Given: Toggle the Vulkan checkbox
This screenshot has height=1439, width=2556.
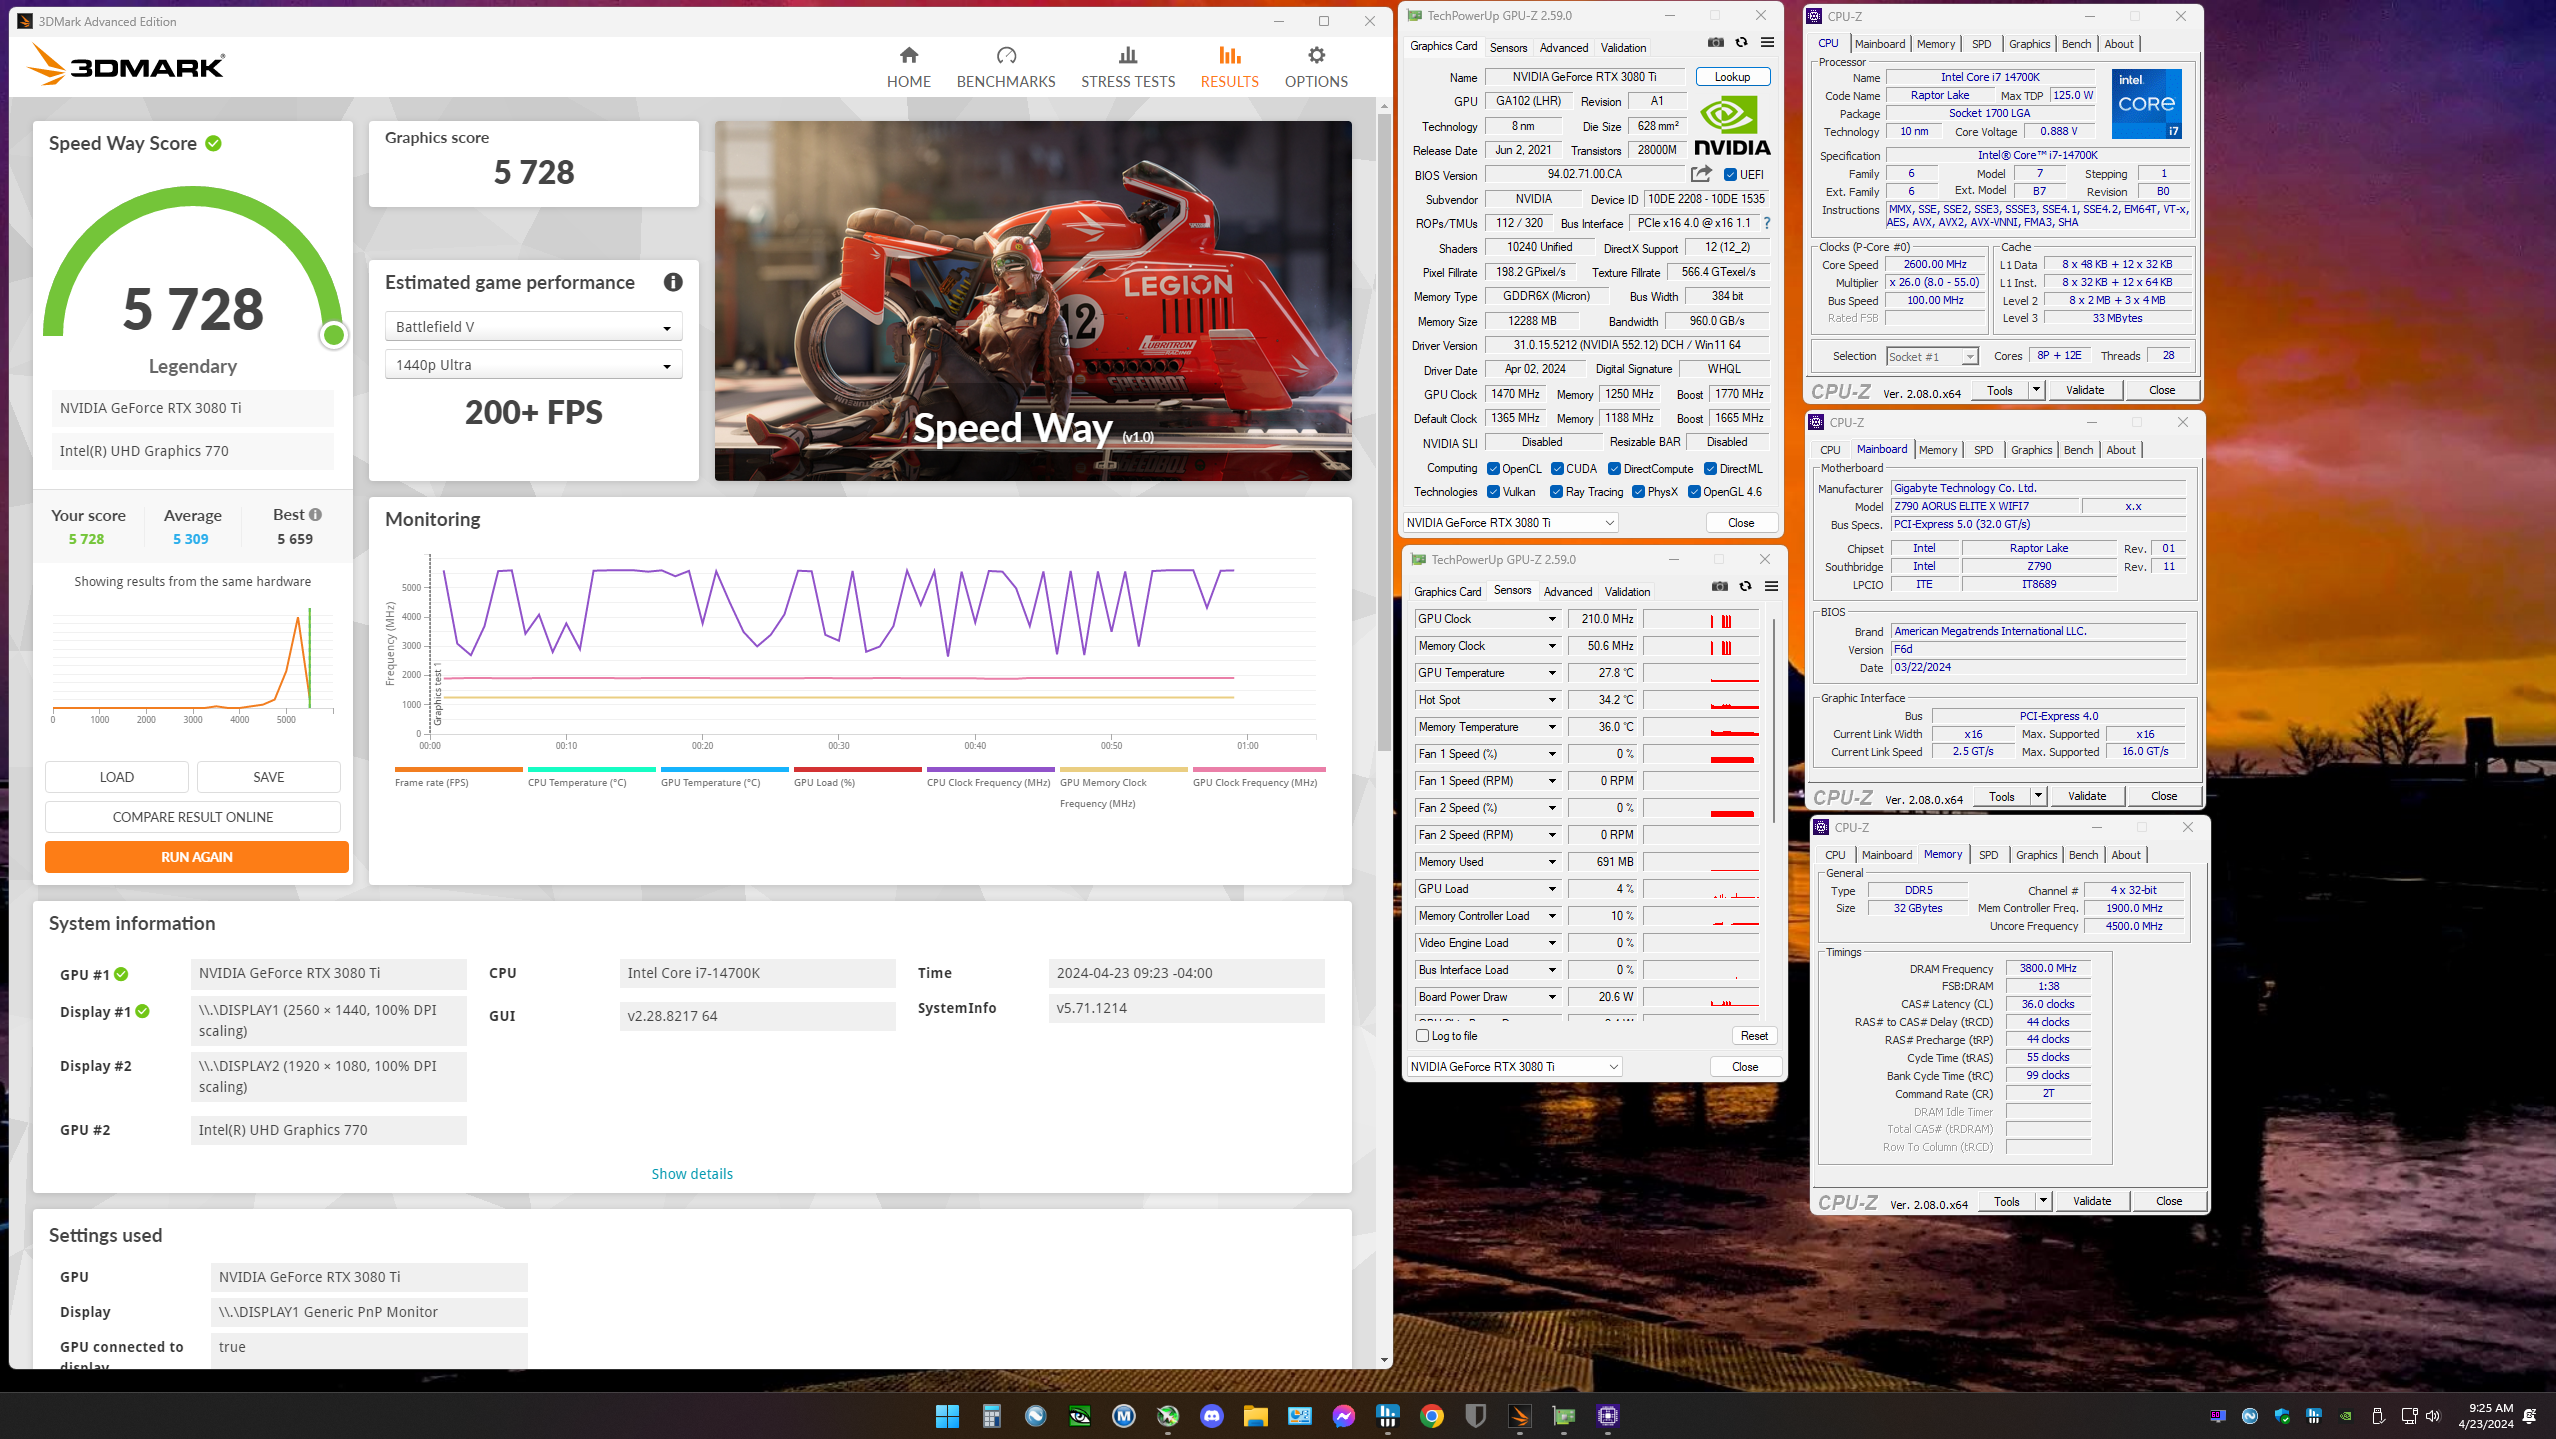Looking at the screenshot, I should pos(1493,492).
